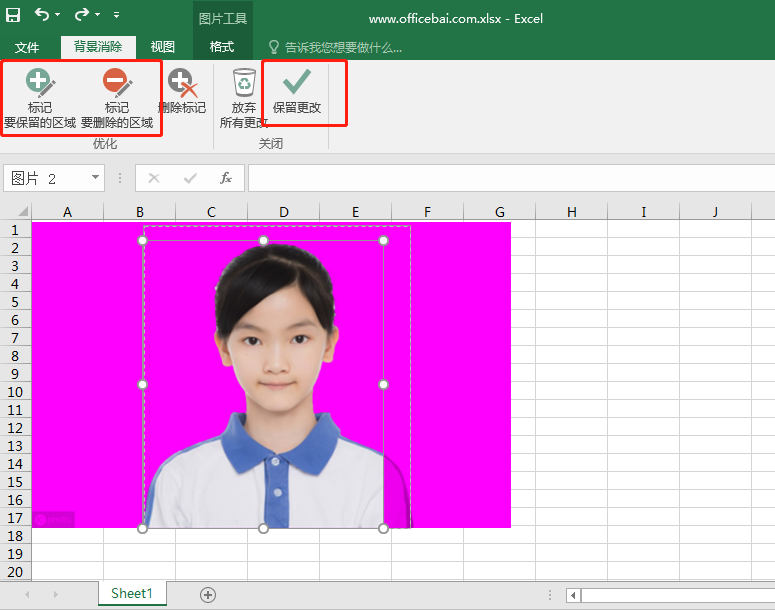The width and height of the screenshot is (775, 610).
Task: Open the Redo history dropdown arrow
Action: [x=97, y=15]
